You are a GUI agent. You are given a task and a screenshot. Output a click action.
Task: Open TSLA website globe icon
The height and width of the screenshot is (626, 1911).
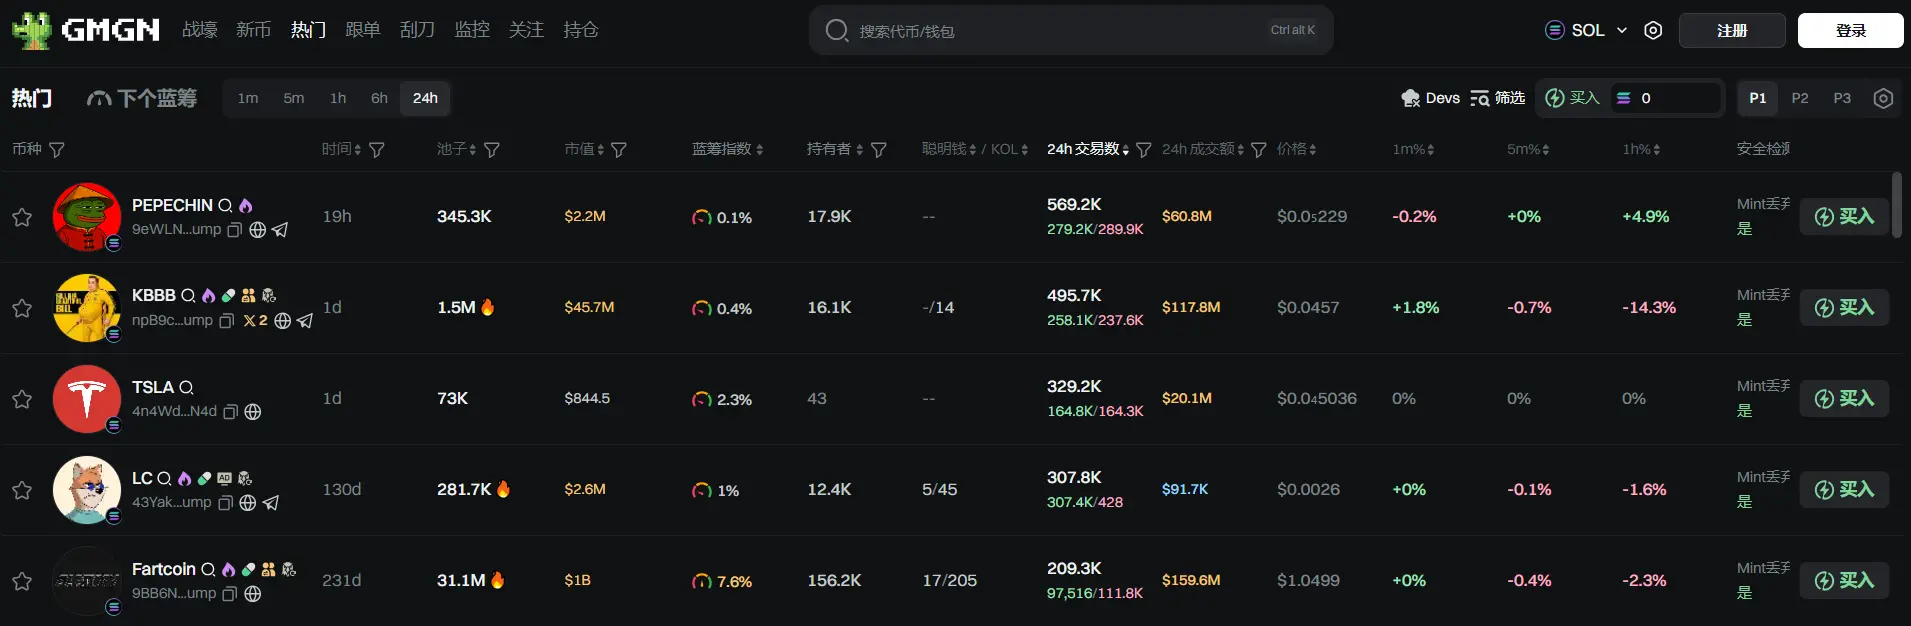click(x=253, y=412)
